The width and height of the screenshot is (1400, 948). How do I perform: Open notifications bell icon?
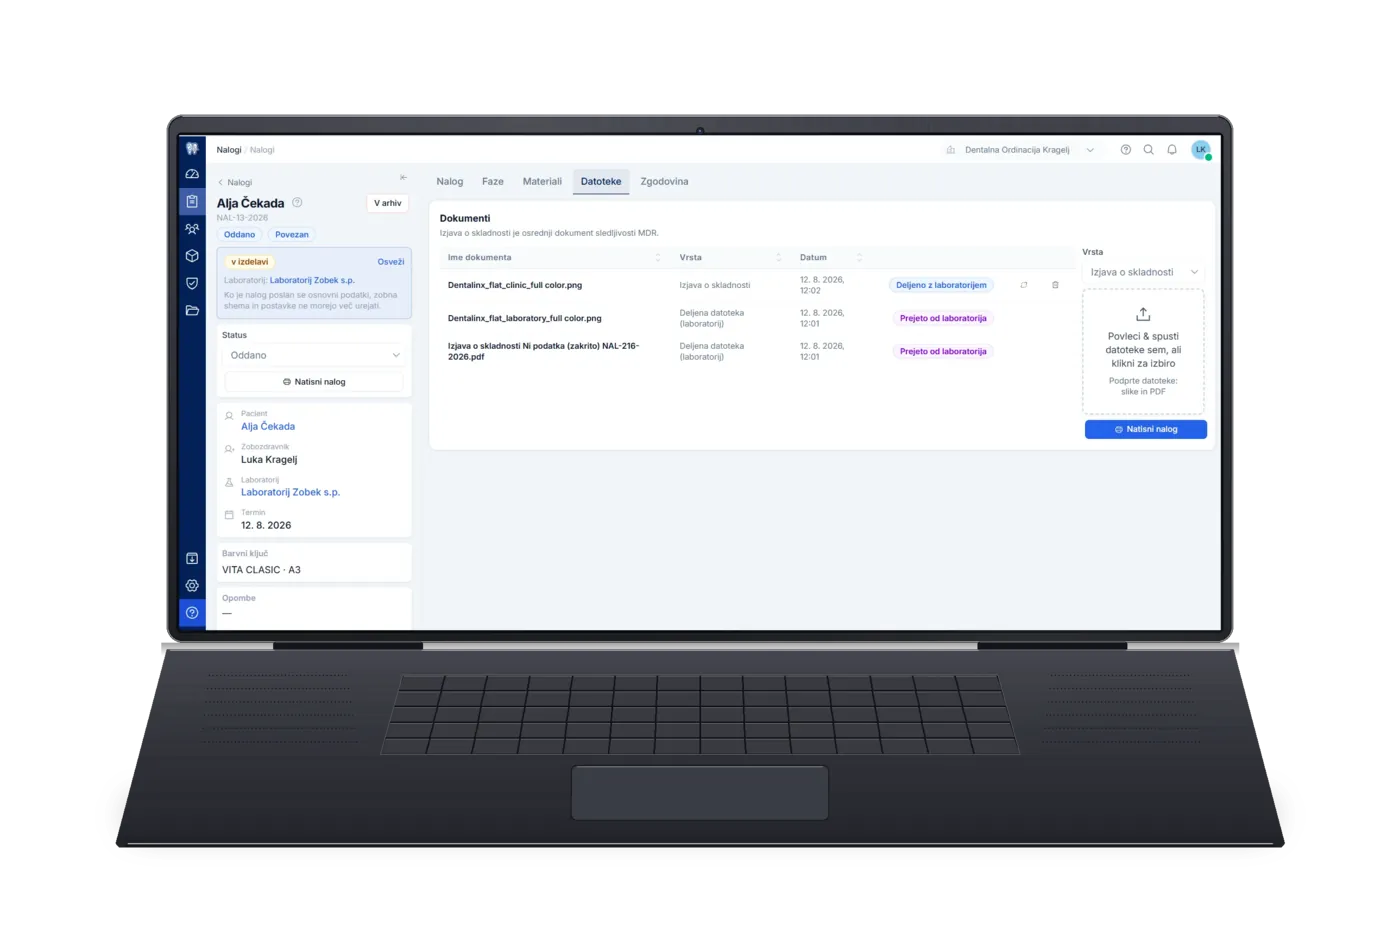1172,150
